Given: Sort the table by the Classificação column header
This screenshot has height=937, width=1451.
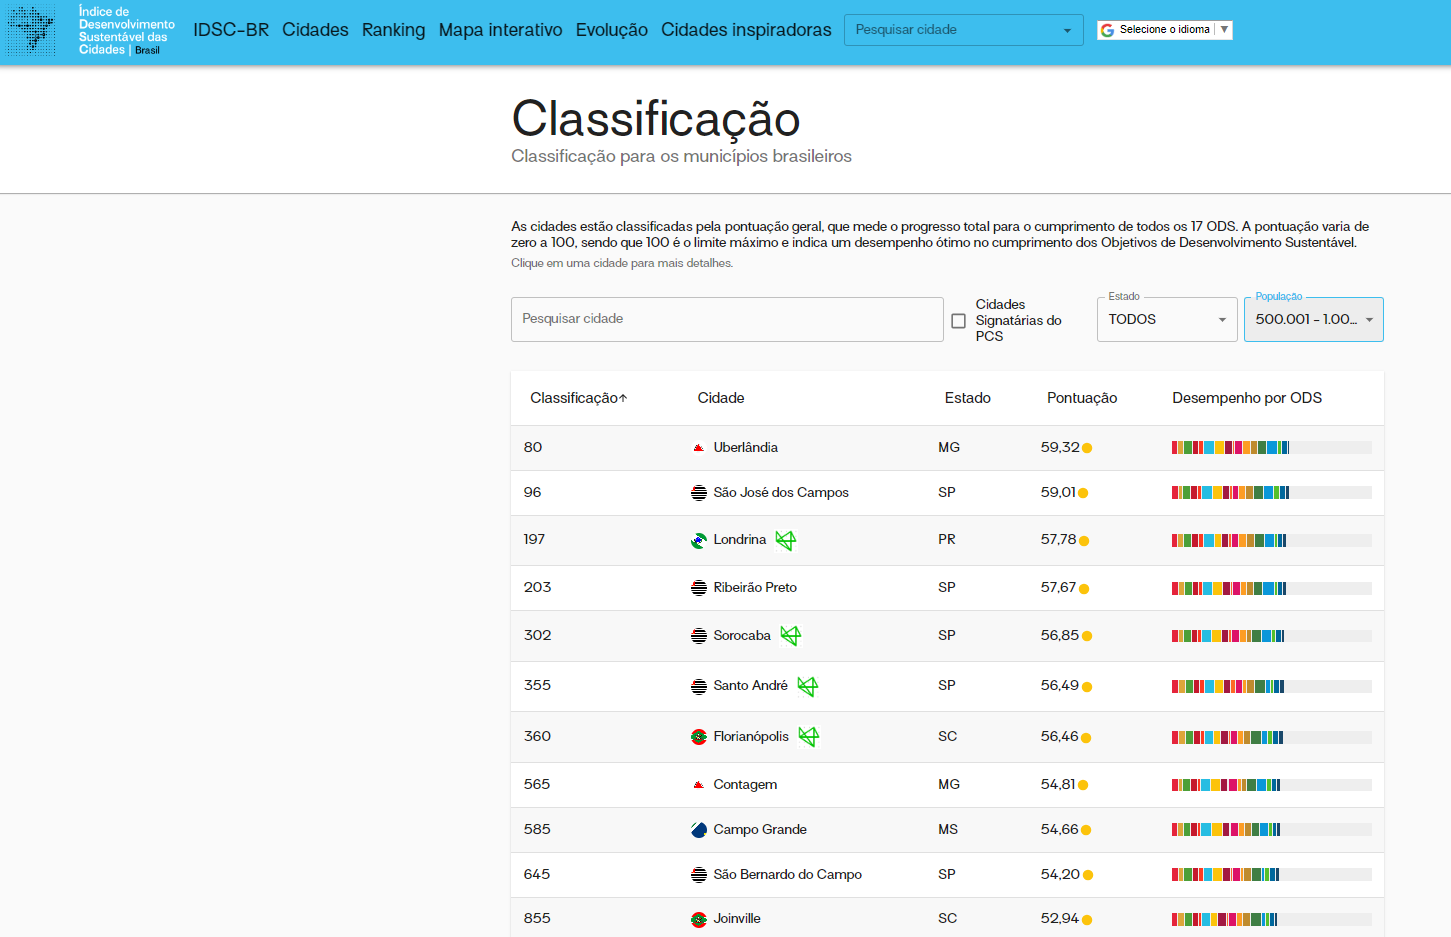Looking at the screenshot, I should click(578, 398).
